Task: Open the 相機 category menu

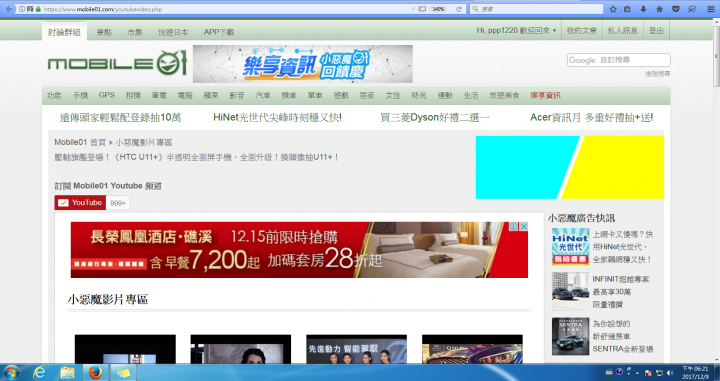Action: tap(133, 95)
